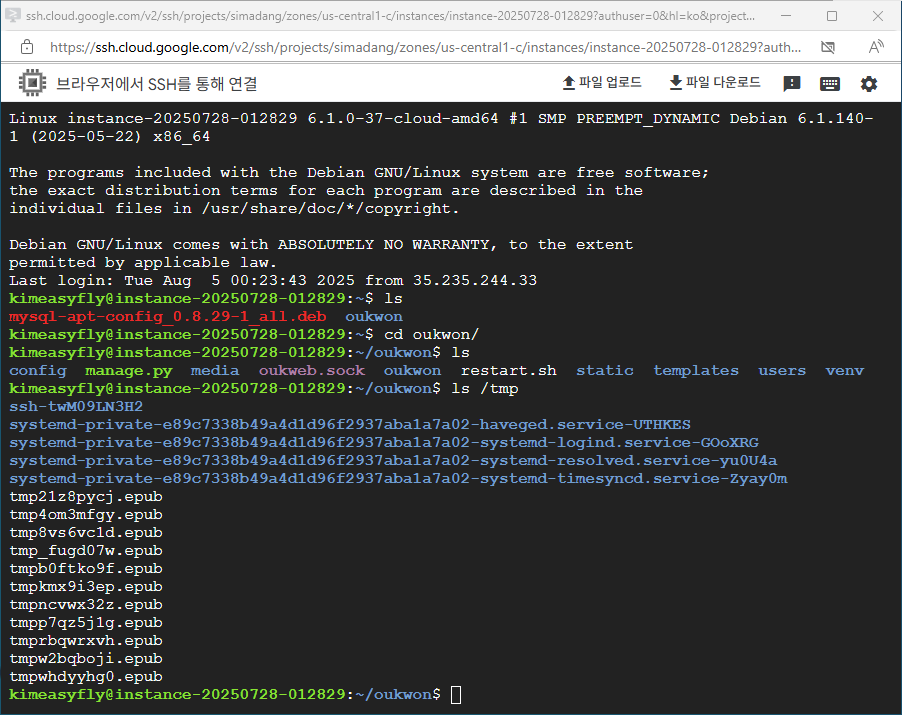902x715 pixels.
Task: Click the 파일 업로드 upload button
Action: (x=602, y=83)
